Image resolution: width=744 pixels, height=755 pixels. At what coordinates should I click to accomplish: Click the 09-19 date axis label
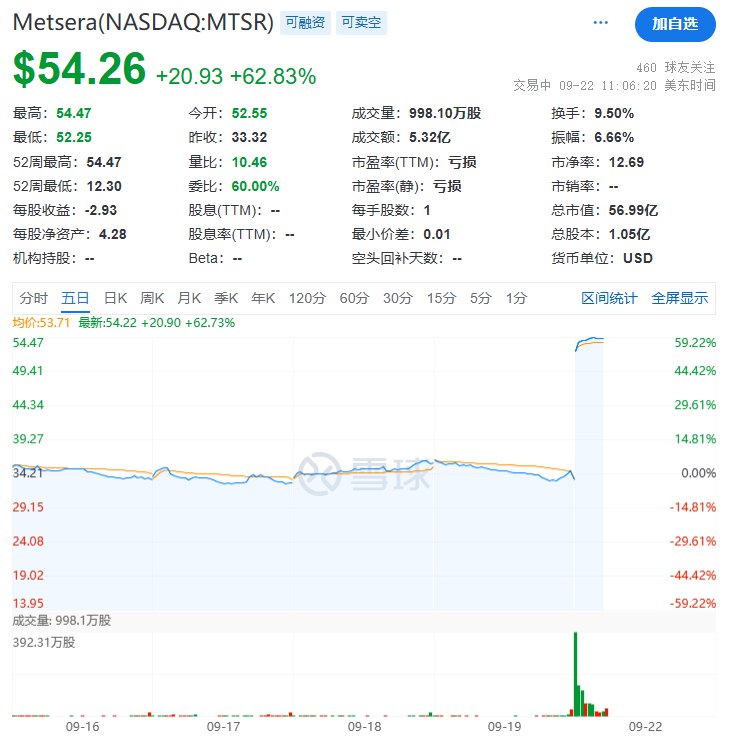click(504, 727)
